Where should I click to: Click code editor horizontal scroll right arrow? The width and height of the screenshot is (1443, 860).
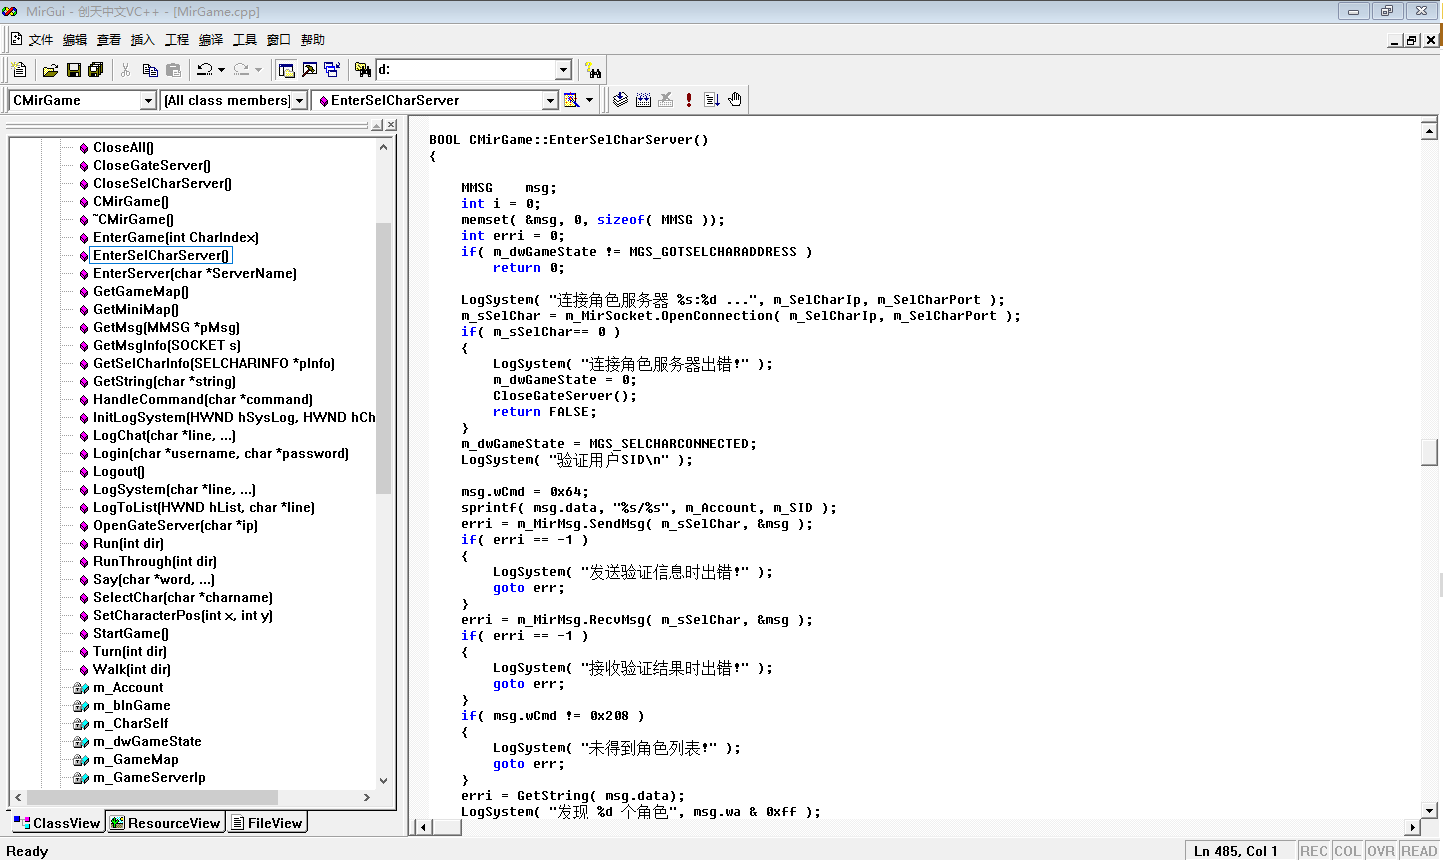pos(1413,827)
